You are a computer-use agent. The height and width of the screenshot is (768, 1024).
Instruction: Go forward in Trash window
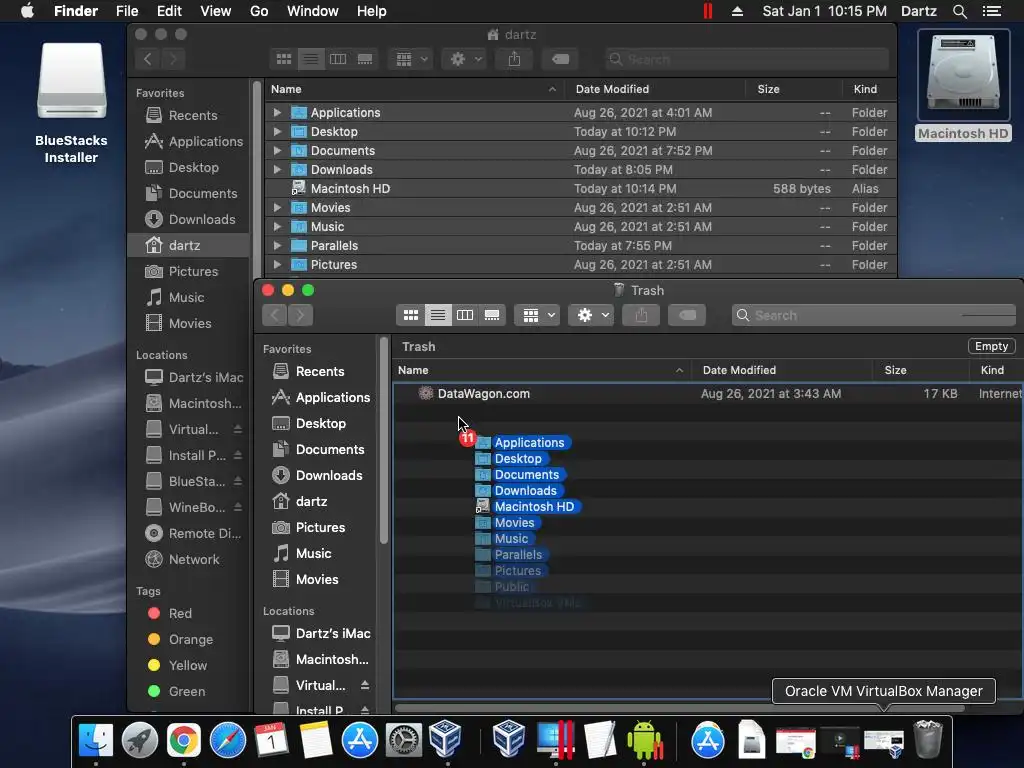(300, 315)
